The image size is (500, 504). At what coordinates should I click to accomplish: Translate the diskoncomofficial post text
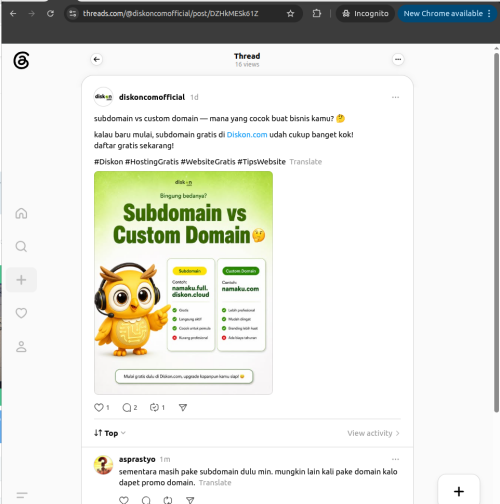306,162
